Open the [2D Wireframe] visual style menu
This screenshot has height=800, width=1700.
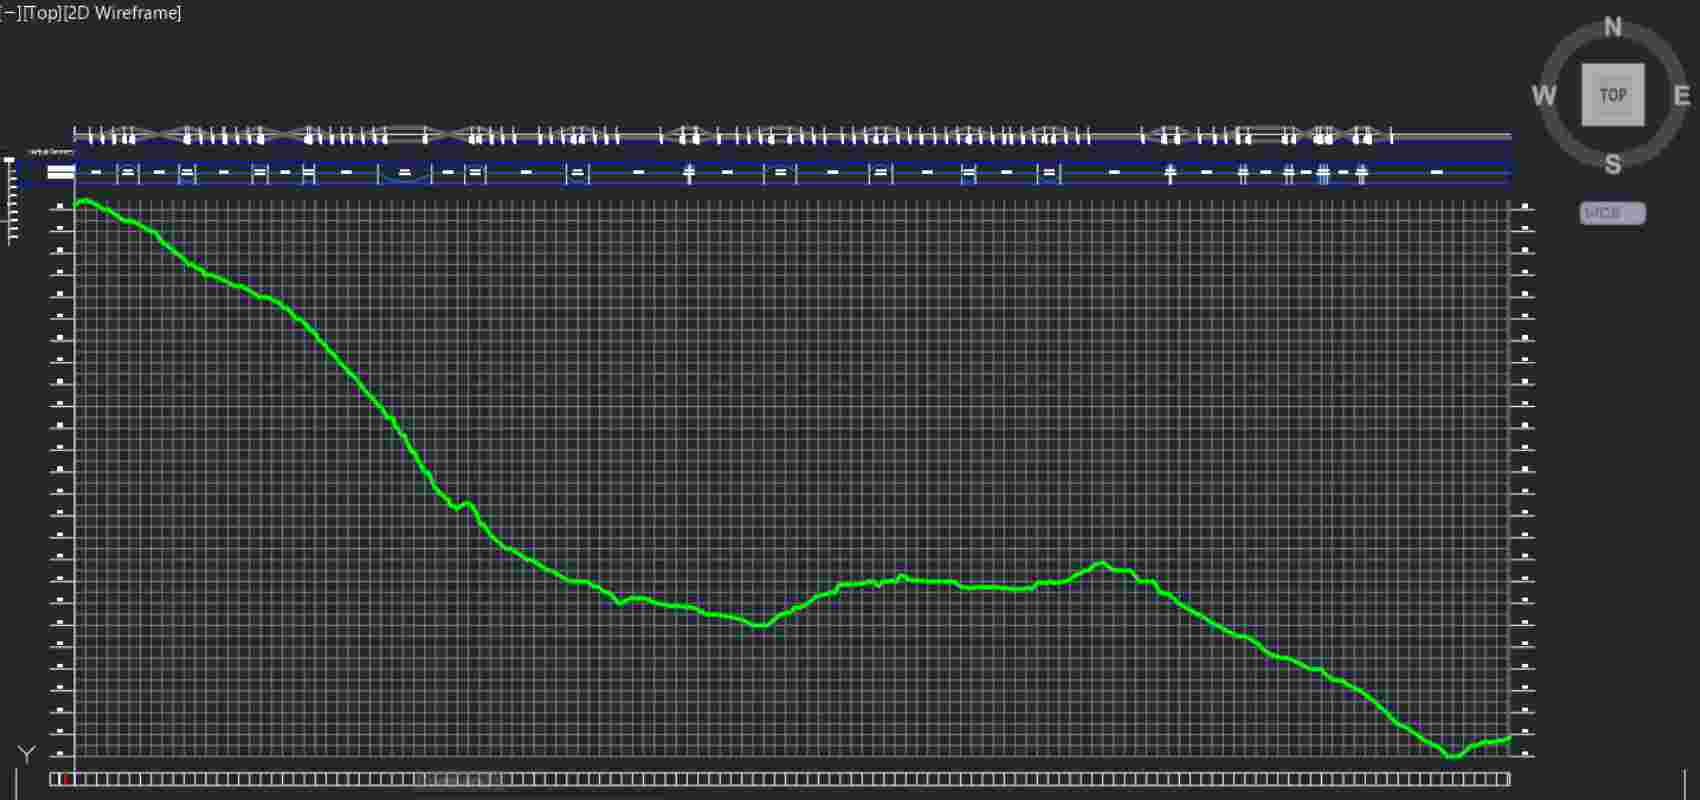click(122, 13)
